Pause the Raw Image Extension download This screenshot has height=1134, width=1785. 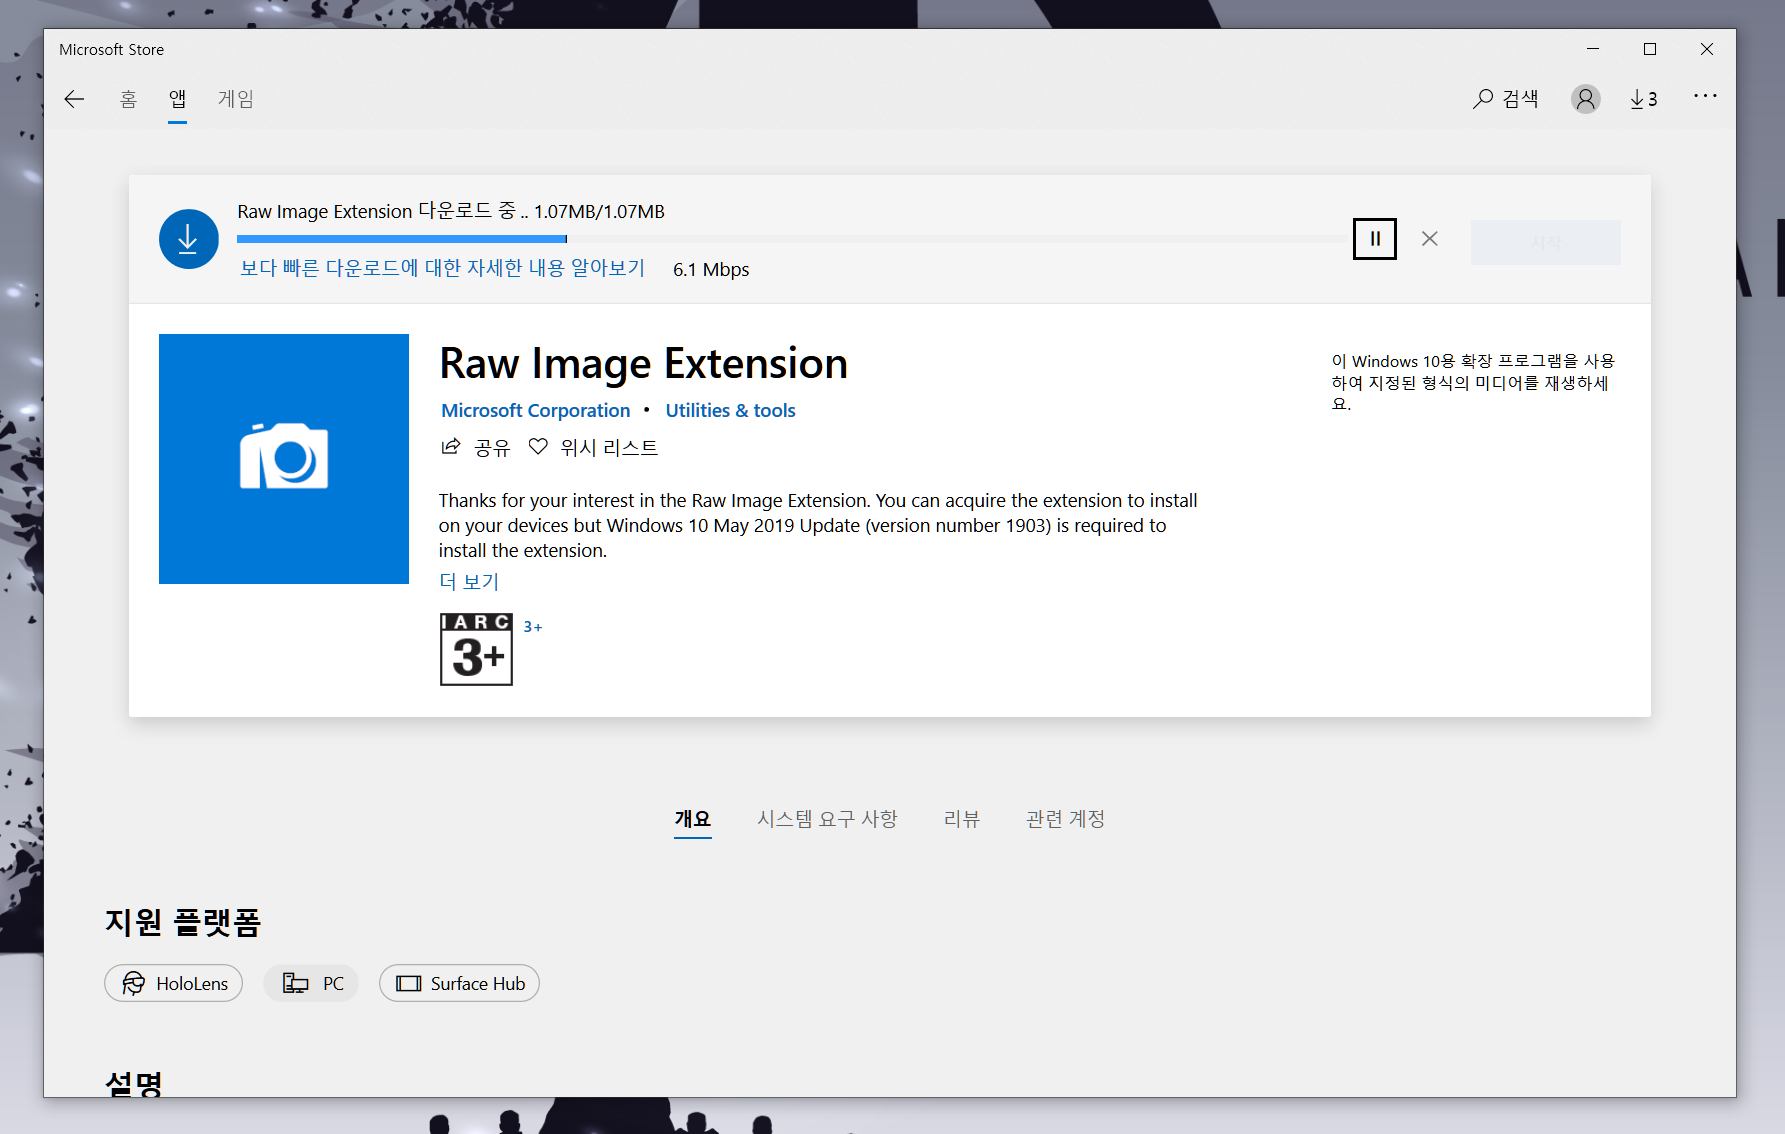(1374, 239)
